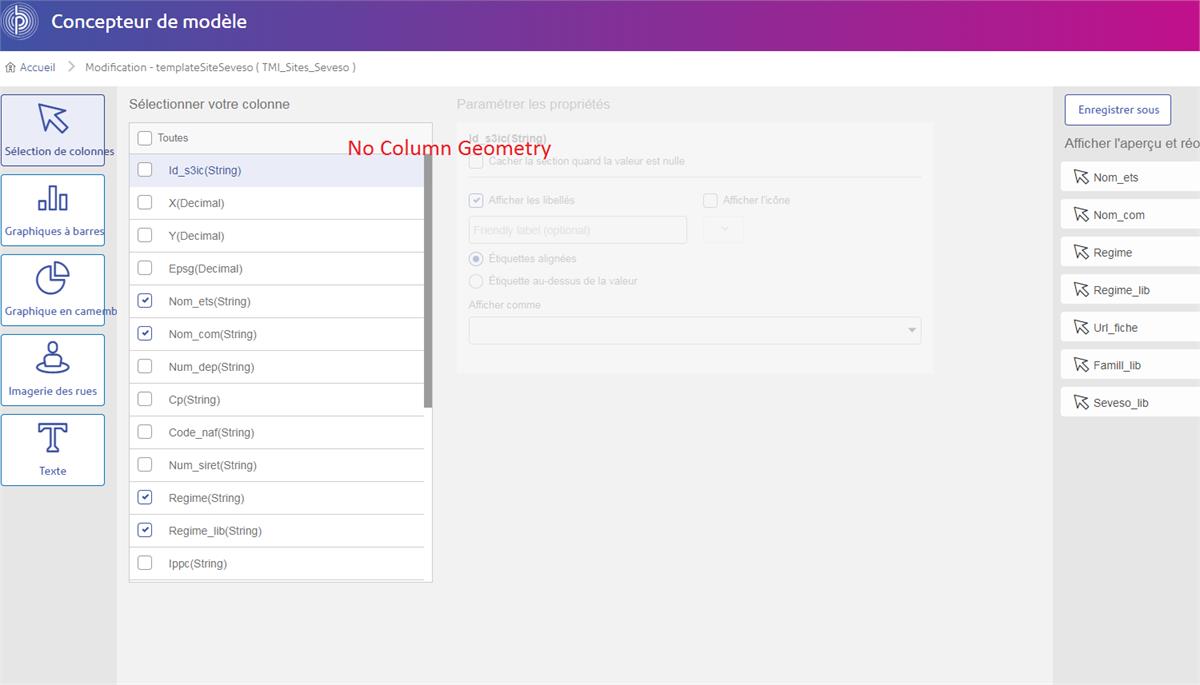This screenshot has height=685, width=1200.
Task: Open the Afficher comme dropdown
Action: [695, 330]
